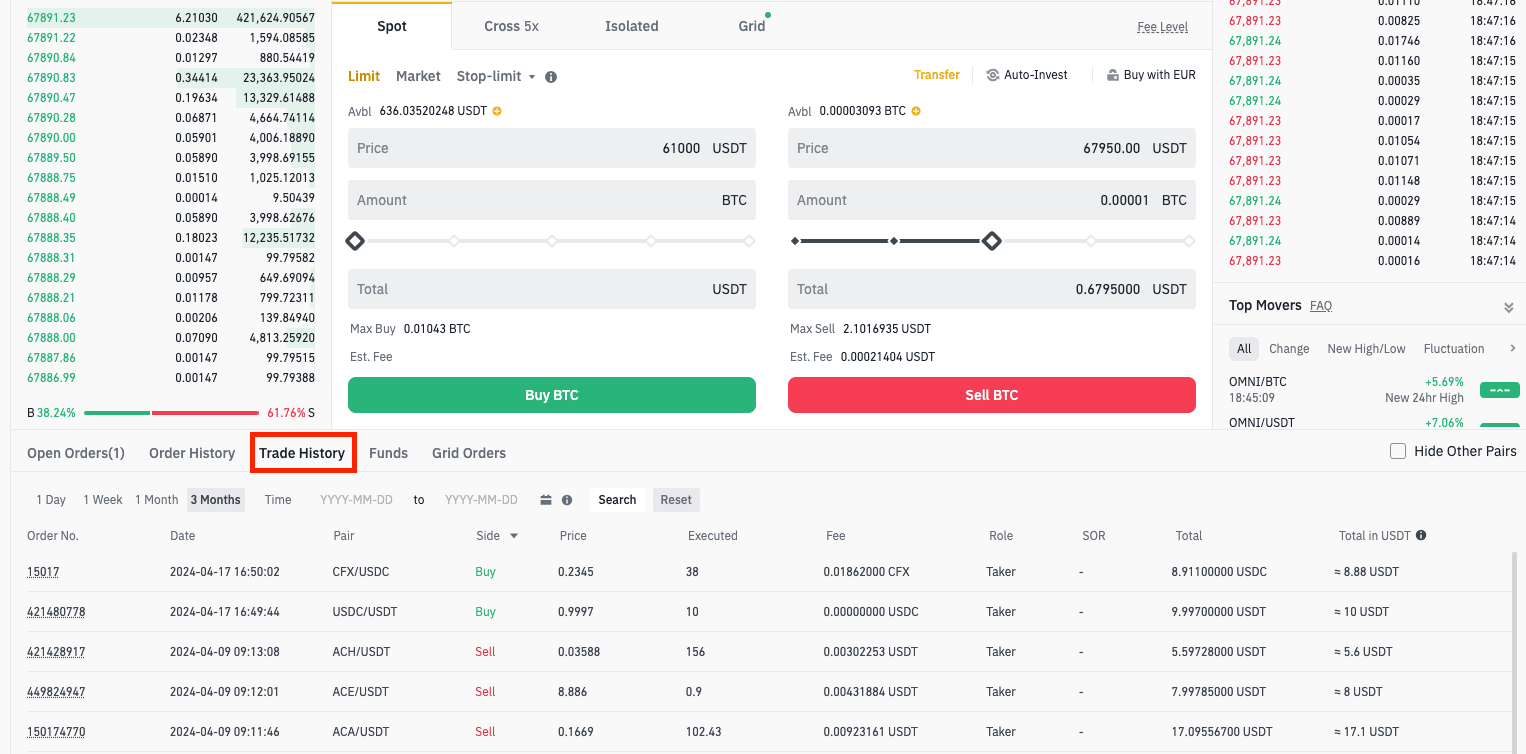Select the 1 Week time range filter

[103, 500]
